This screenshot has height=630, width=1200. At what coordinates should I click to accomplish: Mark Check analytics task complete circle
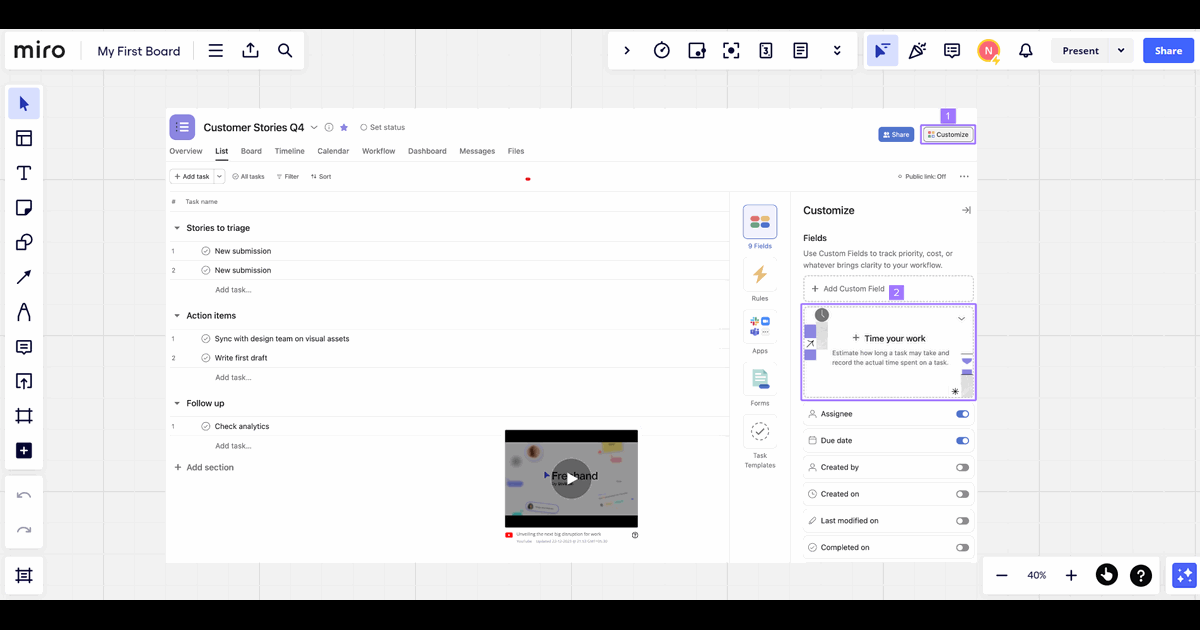coord(205,427)
